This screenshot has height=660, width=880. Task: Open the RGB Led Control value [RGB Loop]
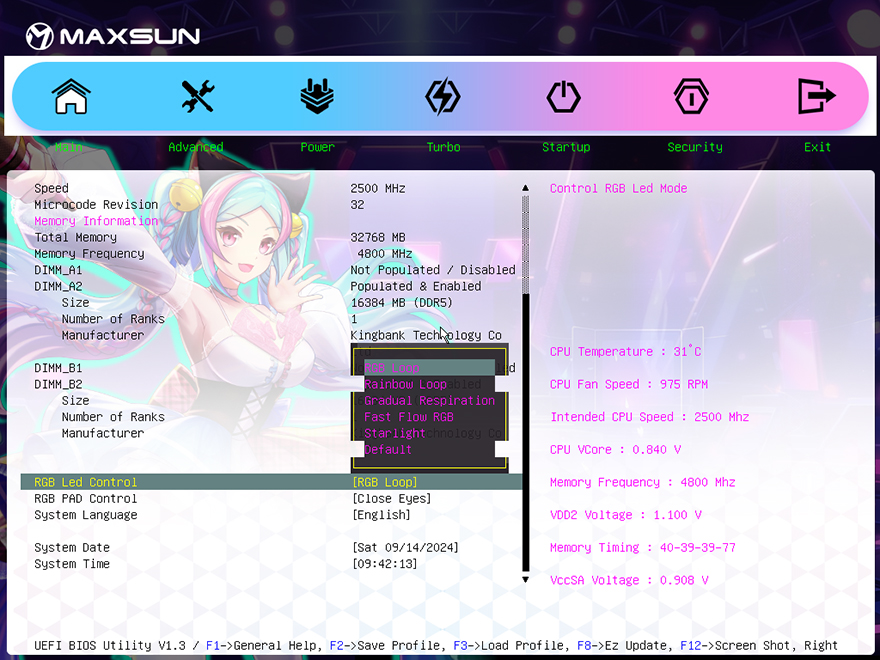pos(384,482)
